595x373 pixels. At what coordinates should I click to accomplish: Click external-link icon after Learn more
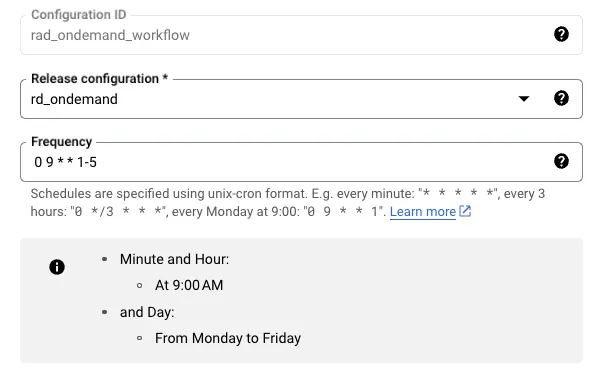coord(465,211)
